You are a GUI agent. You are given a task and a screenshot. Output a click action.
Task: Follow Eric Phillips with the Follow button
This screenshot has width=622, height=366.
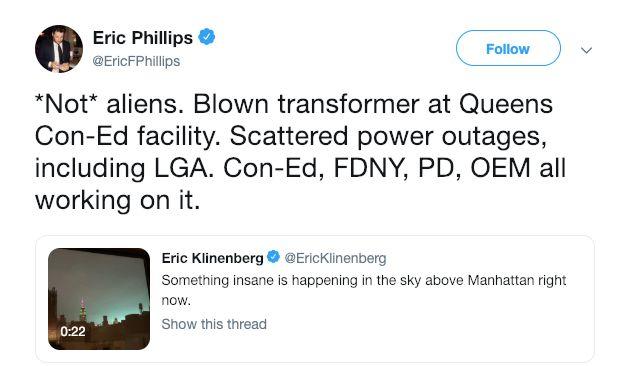[x=508, y=48]
